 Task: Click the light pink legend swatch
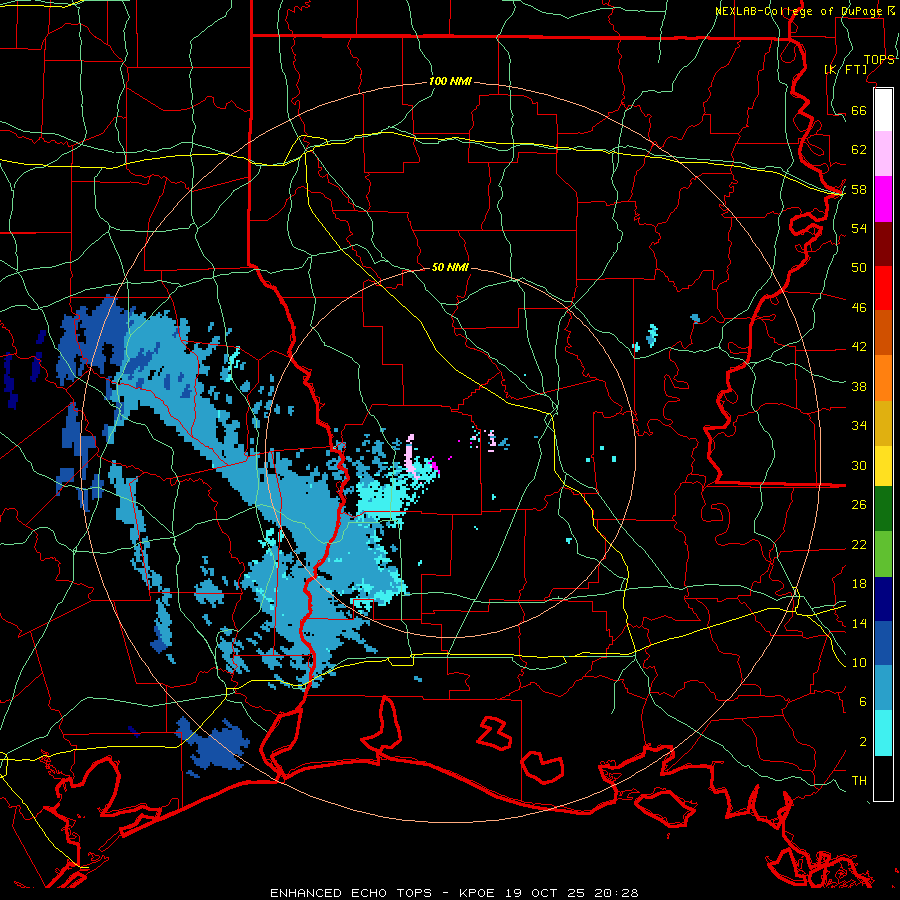883,154
